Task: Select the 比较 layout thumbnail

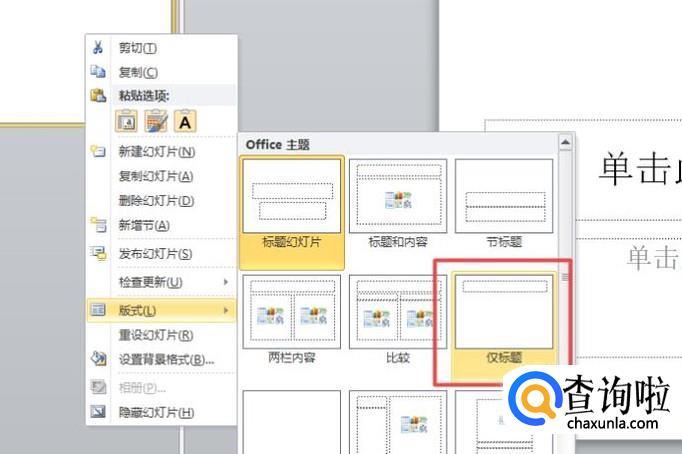Action: point(398,311)
